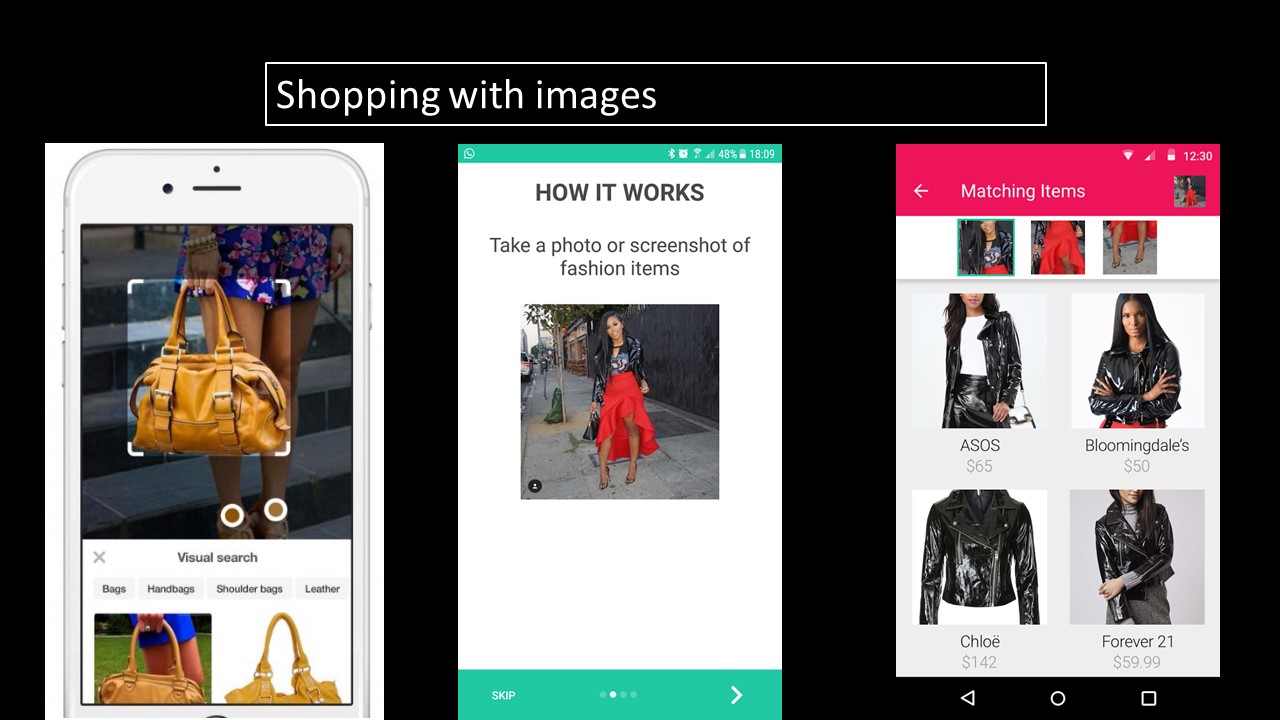Image resolution: width=1280 pixels, height=720 pixels.
Task: Click the 18:09 clock
Action: coord(762,154)
